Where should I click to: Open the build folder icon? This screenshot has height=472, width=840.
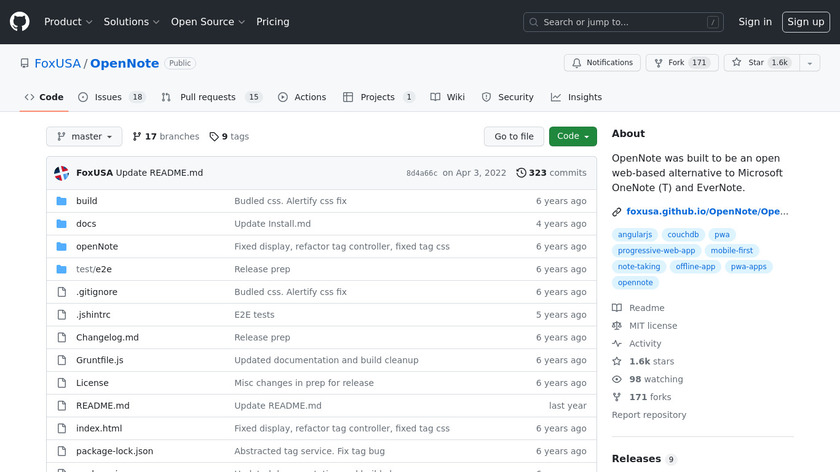coord(61,201)
